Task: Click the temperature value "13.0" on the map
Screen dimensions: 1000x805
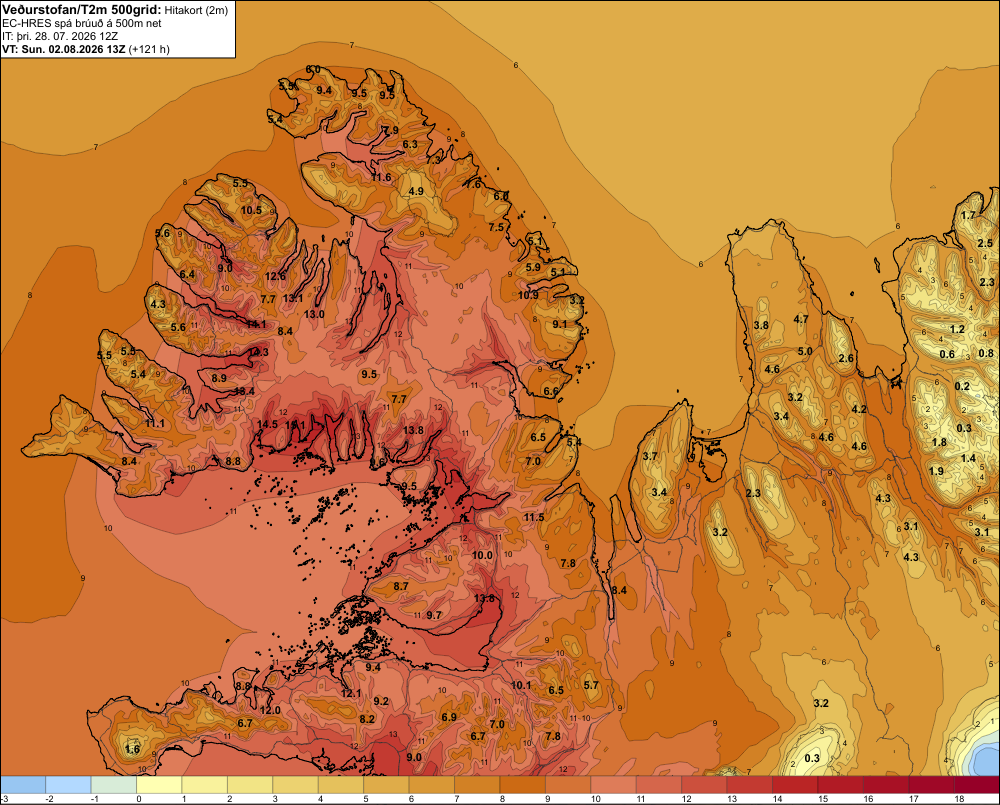Action: pos(314,314)
